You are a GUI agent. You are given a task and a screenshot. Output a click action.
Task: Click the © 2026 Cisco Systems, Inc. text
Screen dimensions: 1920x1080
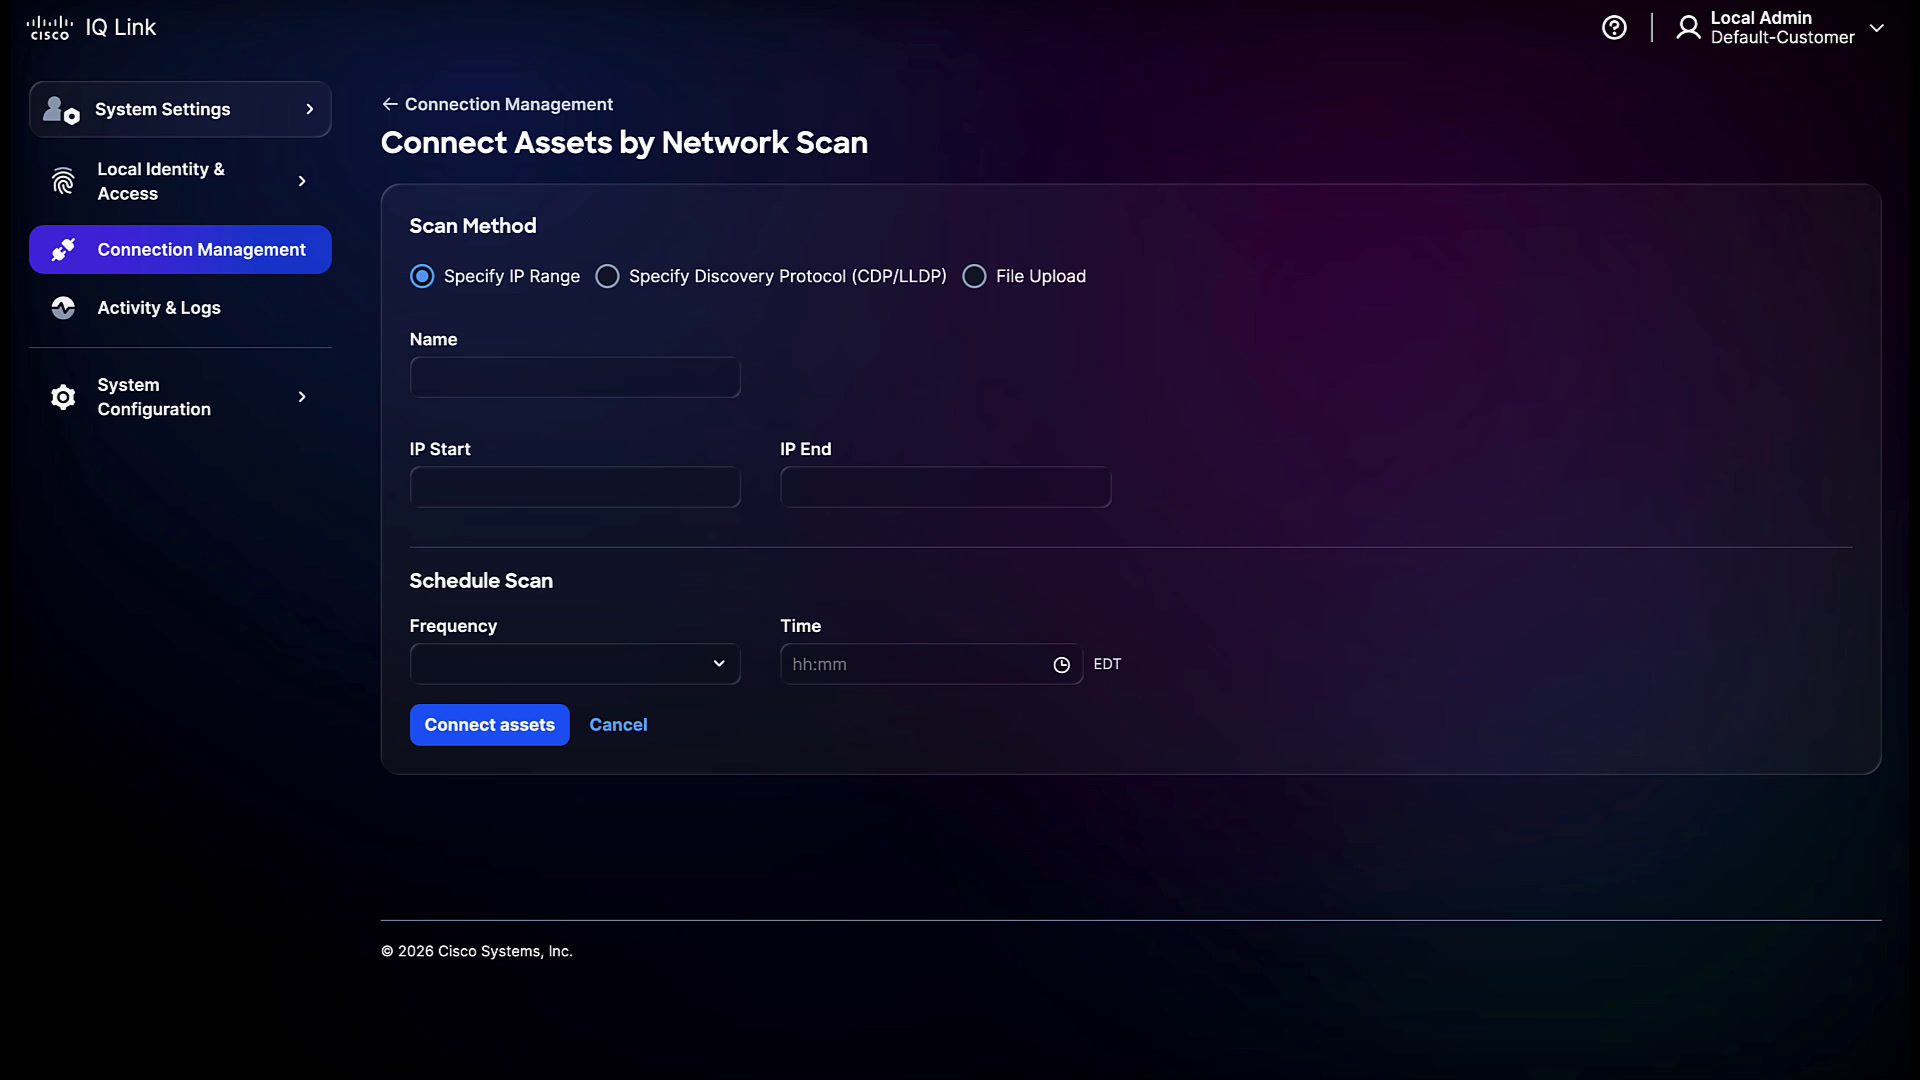(x=476, y=952)
